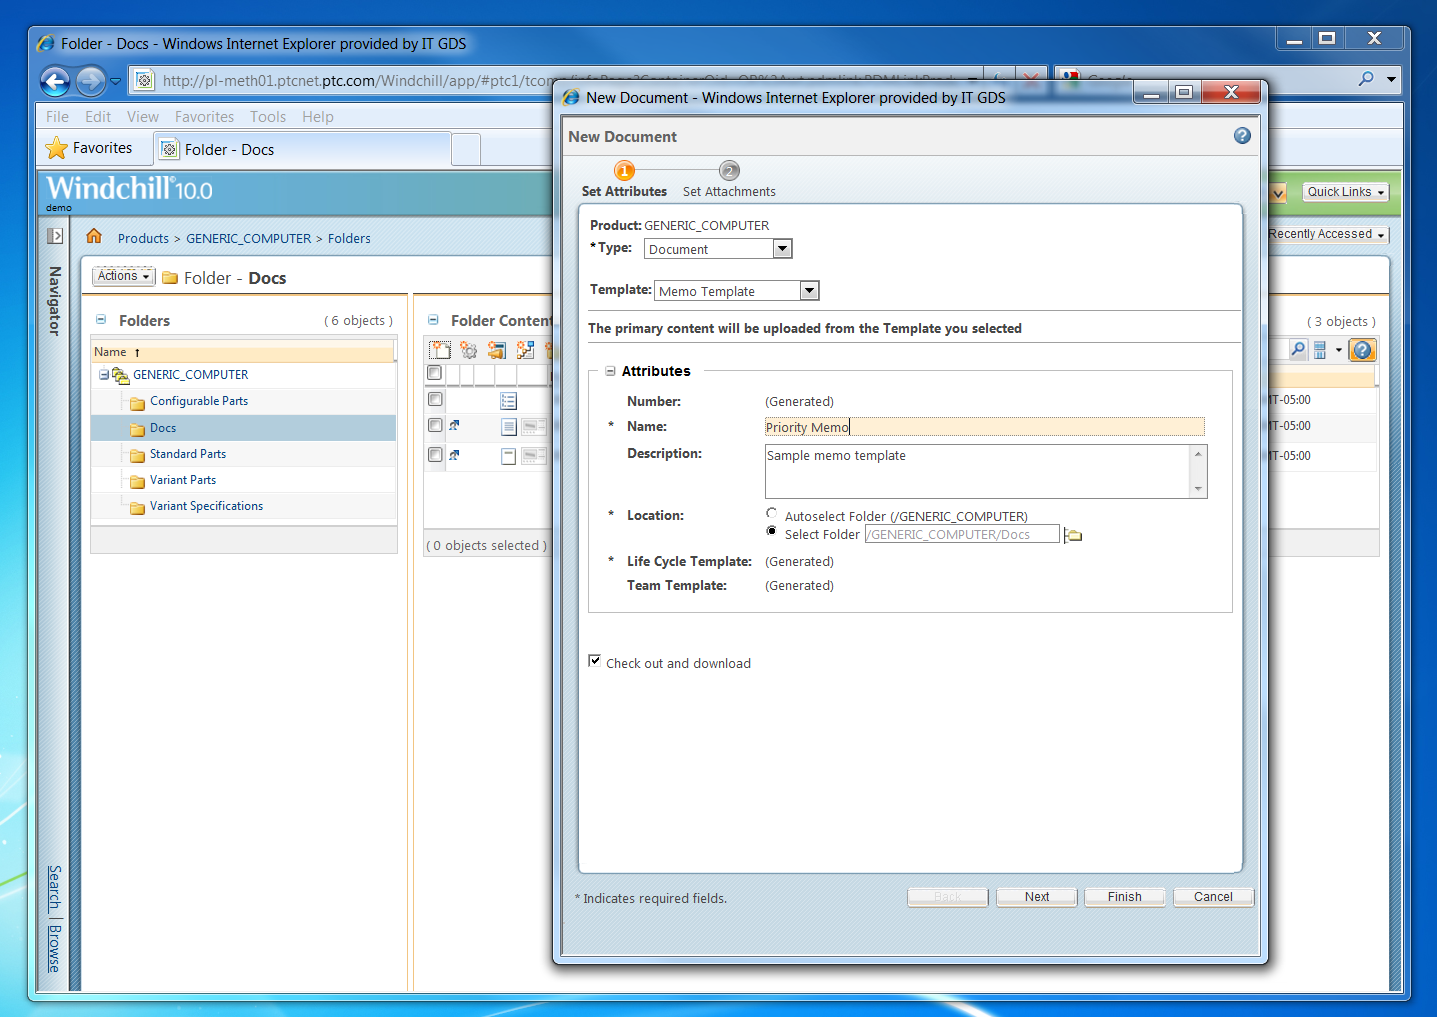Screen dimensions: 1437x1017
Task: Check the select-all checkbox in Folder Contents header
Action: (434, 372)
